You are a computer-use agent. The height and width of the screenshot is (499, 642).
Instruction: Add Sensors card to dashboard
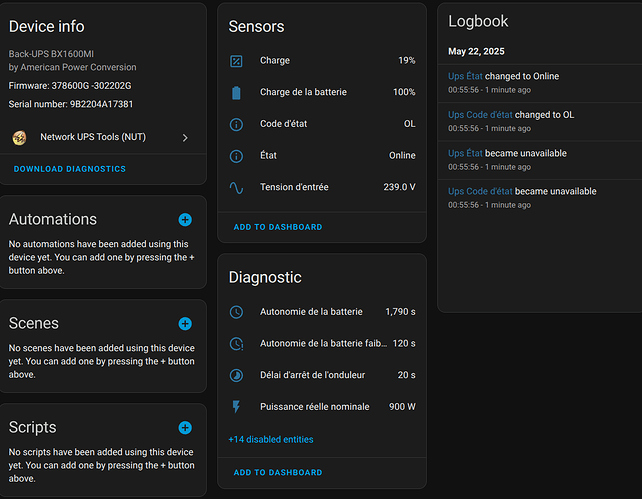click(x=277, y=227)
